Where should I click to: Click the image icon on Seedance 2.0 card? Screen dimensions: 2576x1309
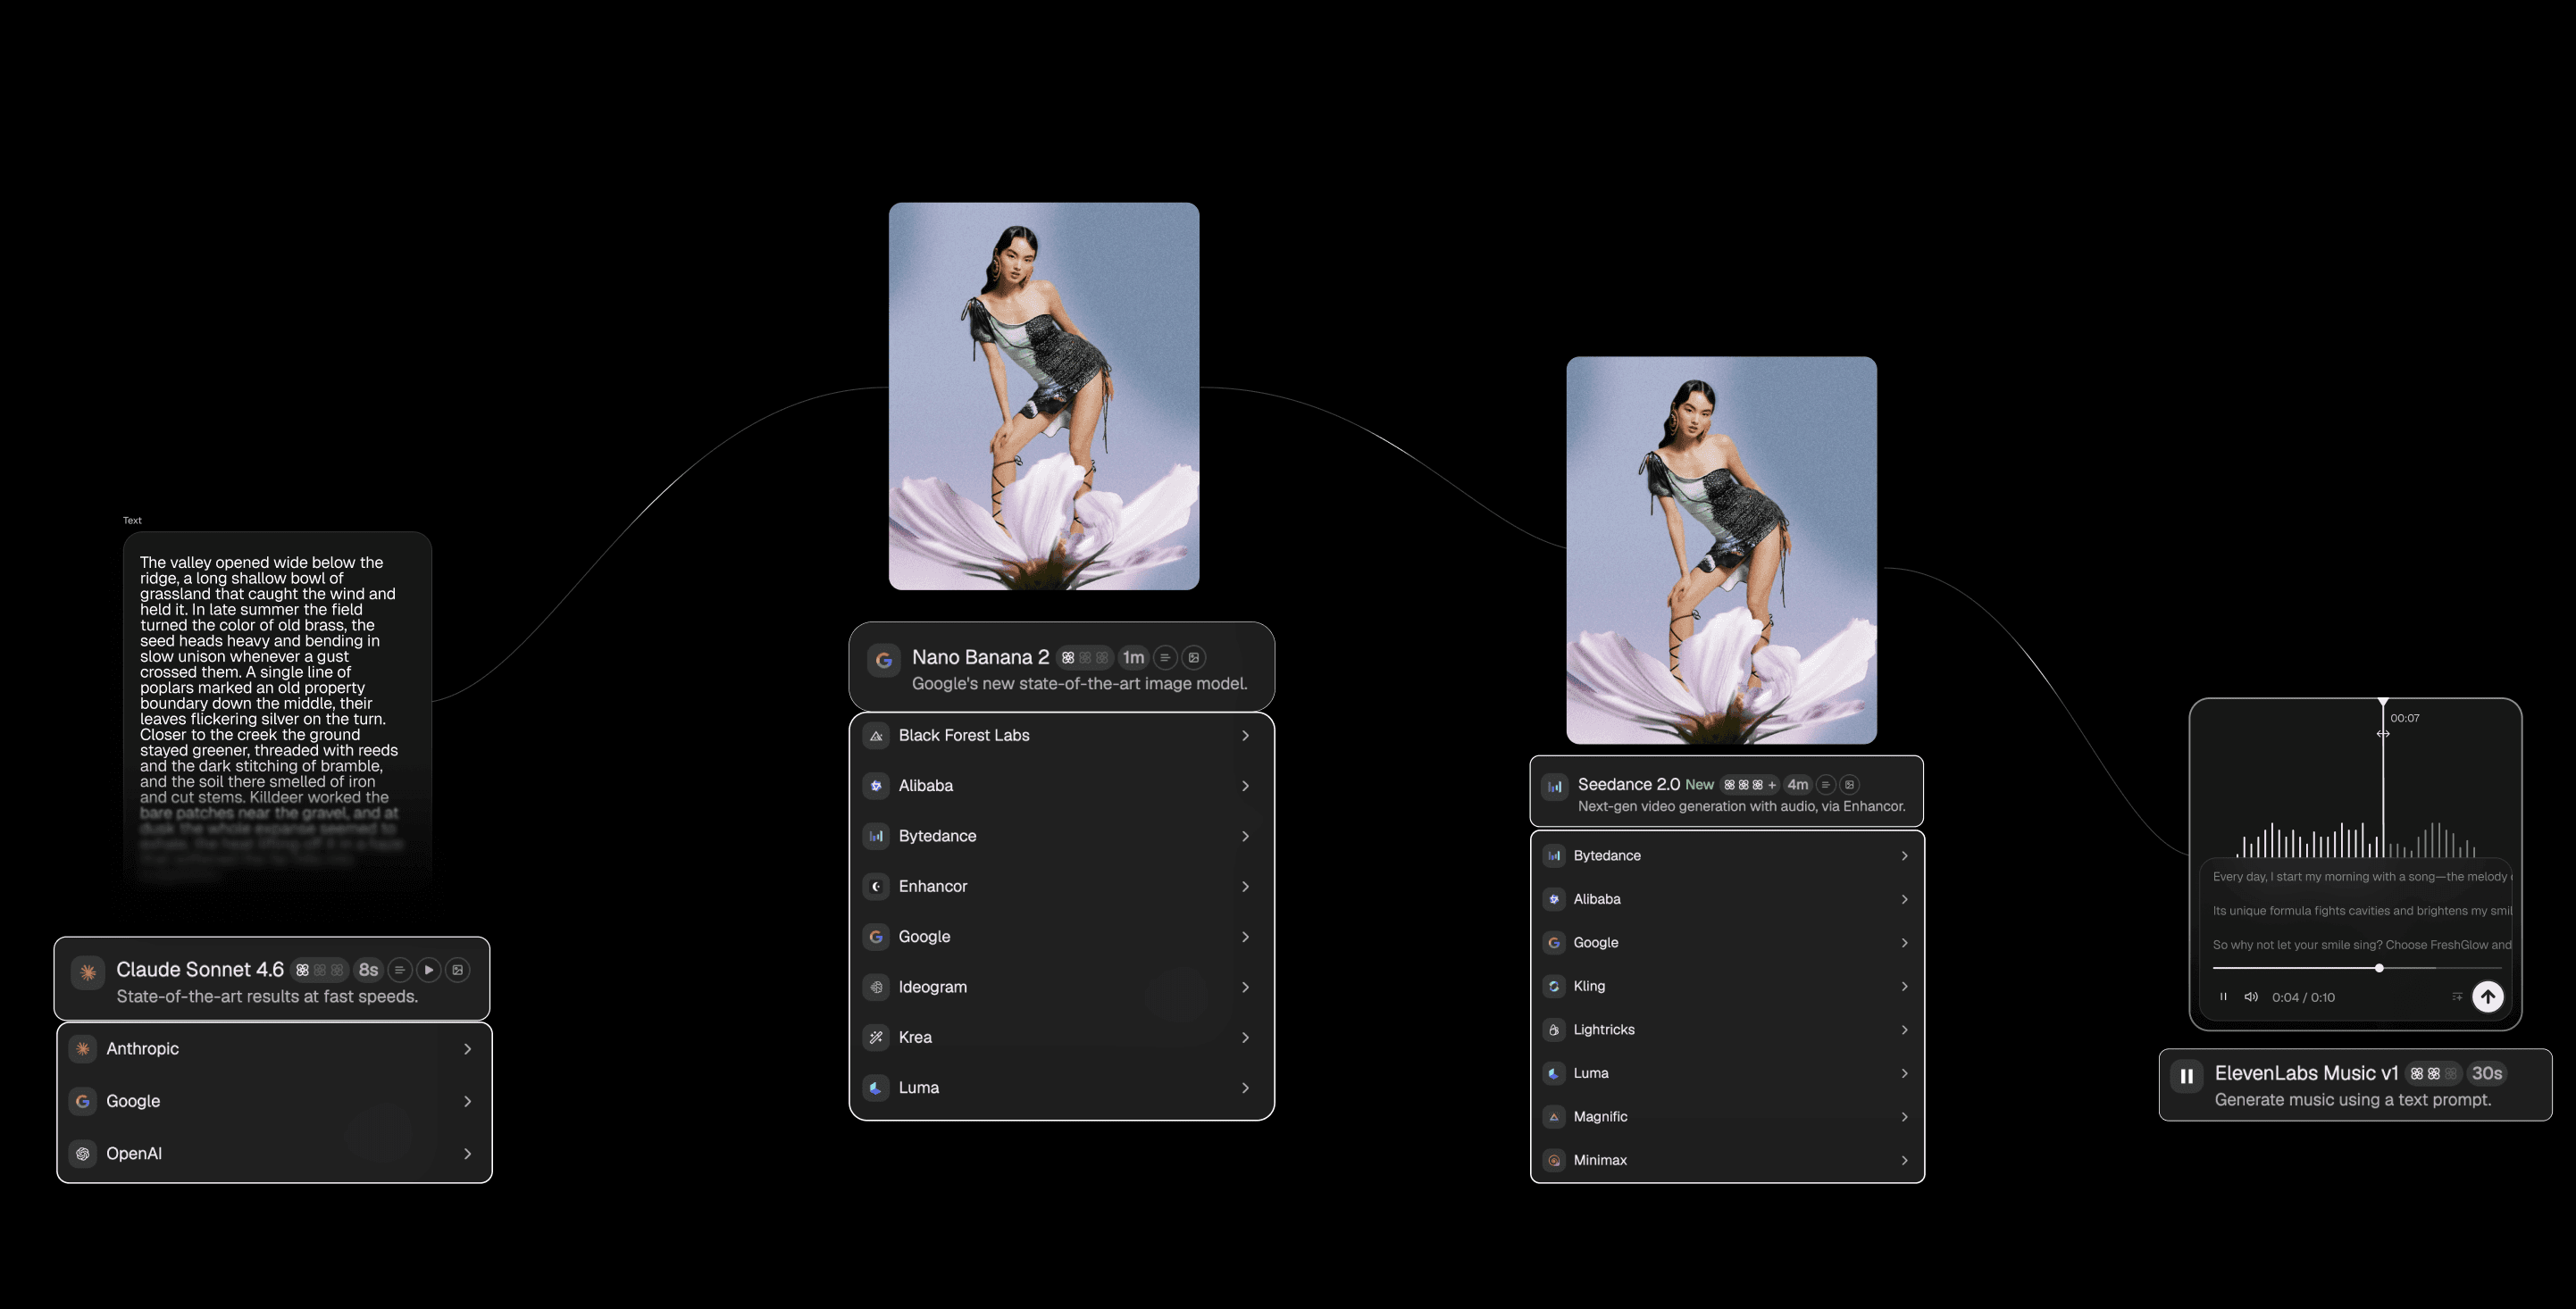tap(1849, 785)
